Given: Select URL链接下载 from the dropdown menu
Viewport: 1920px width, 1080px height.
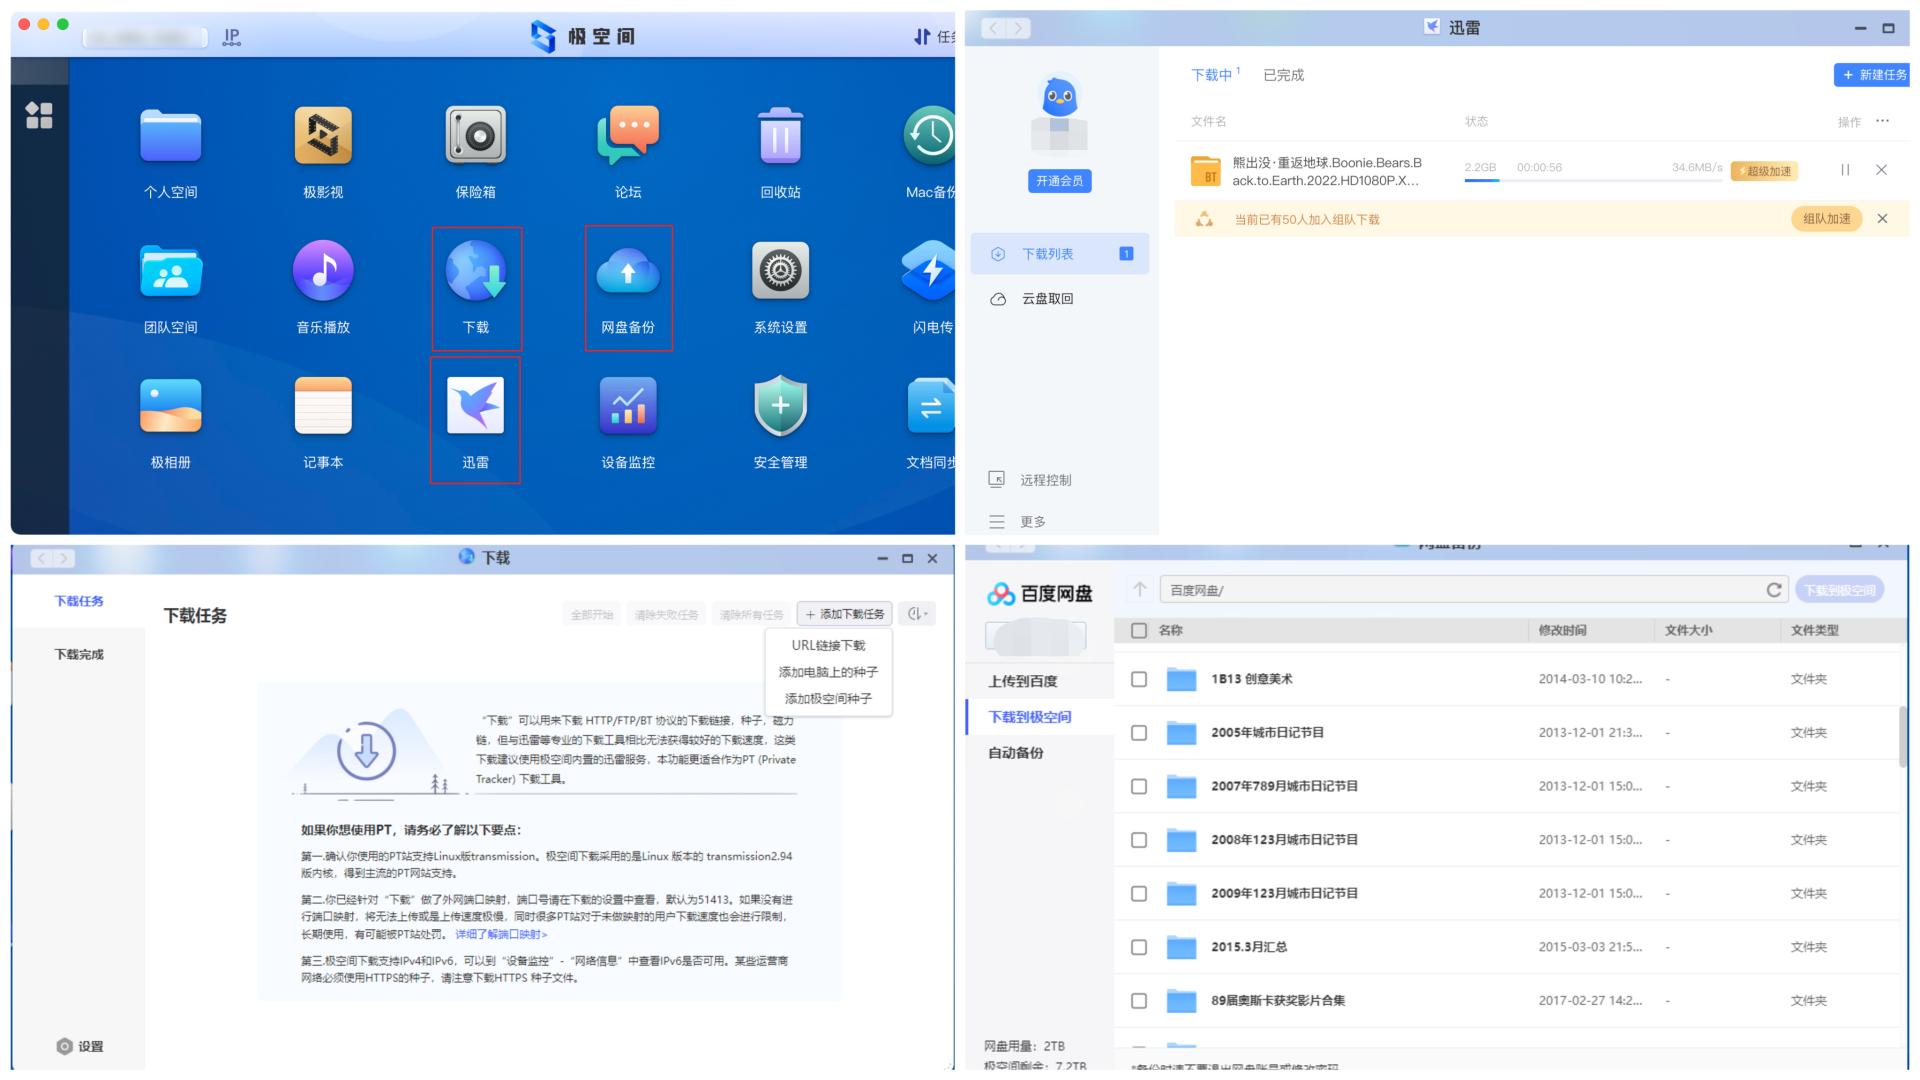Looking at the screenshot, I should point(828,645).
